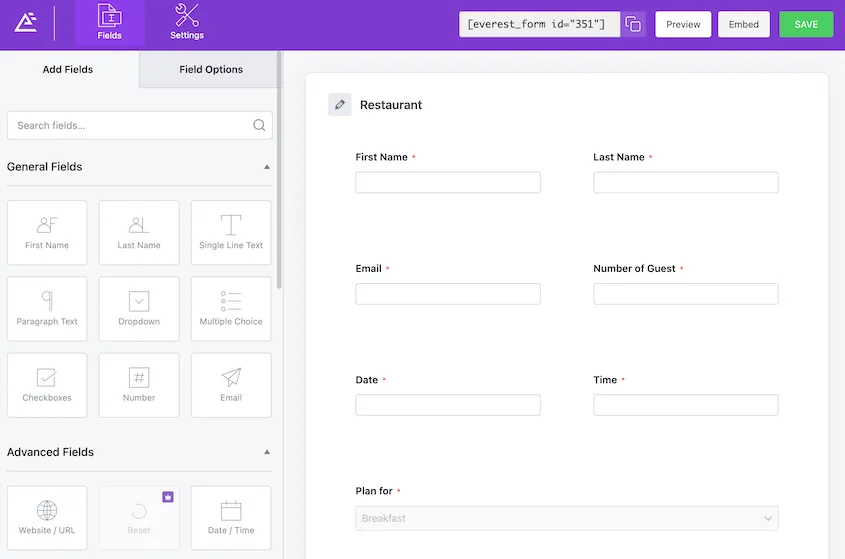The image size is (845, 559).
Task: Click the Embed button
Action: click(x=744, y=24)
